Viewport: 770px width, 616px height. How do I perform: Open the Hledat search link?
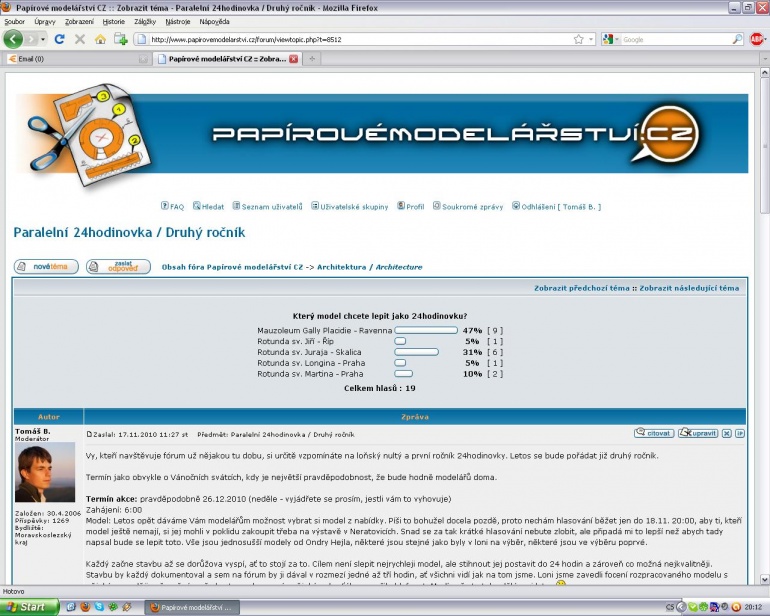point(213,207)
